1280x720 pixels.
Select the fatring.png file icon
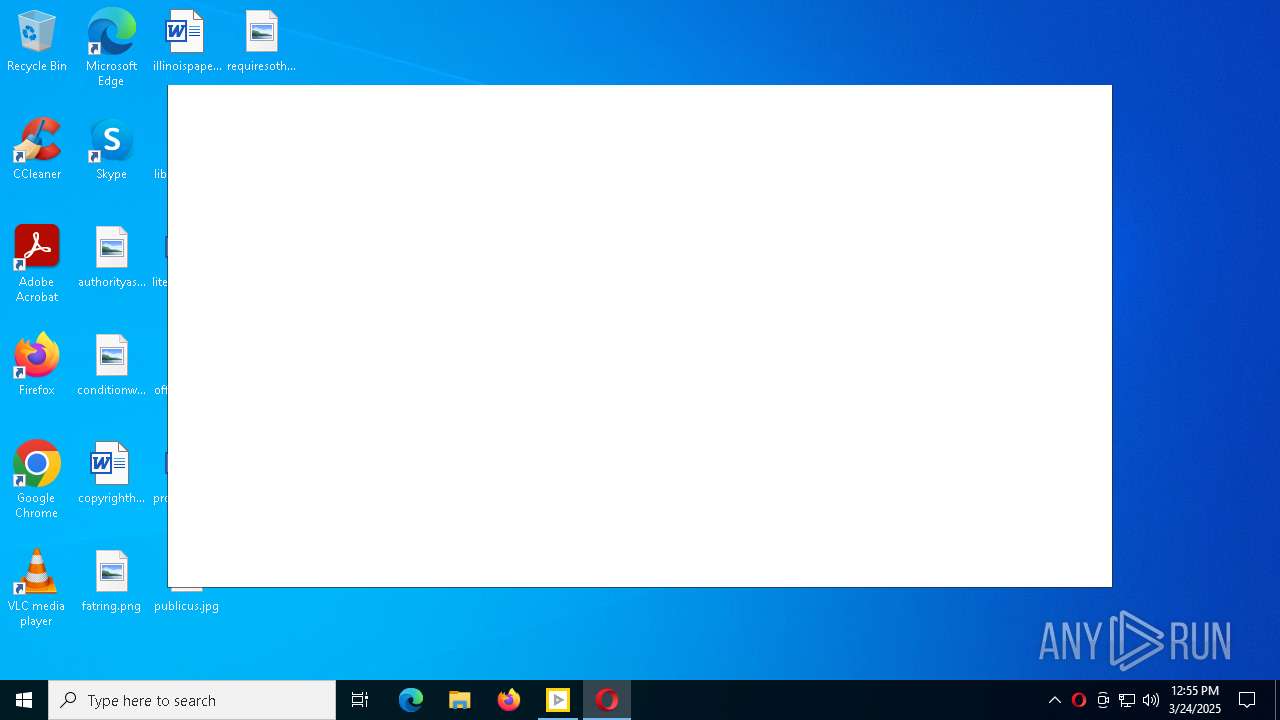tap(111, 581)
